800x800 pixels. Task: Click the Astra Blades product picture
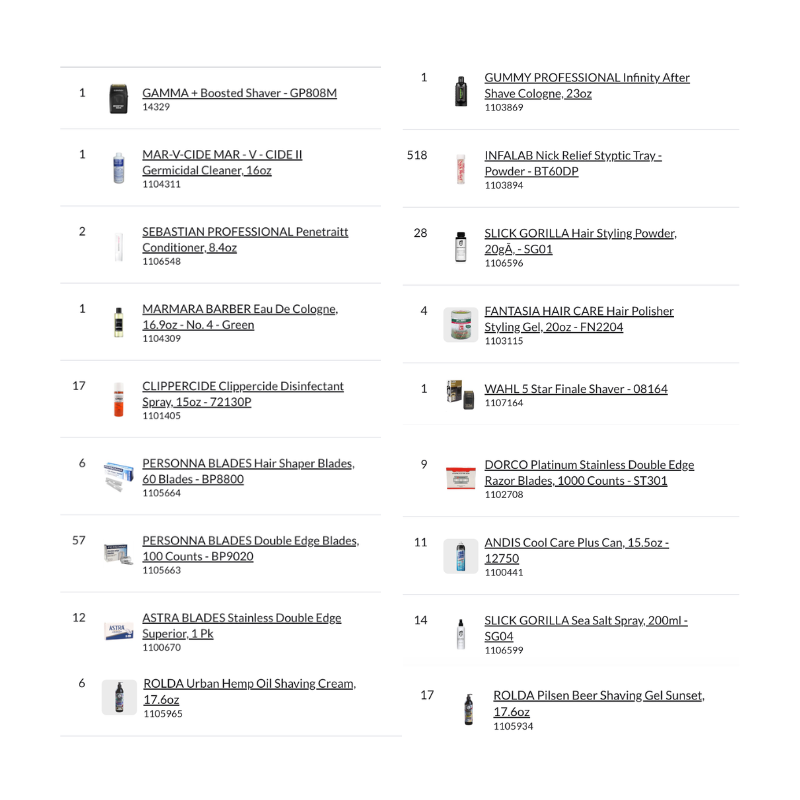119,632
